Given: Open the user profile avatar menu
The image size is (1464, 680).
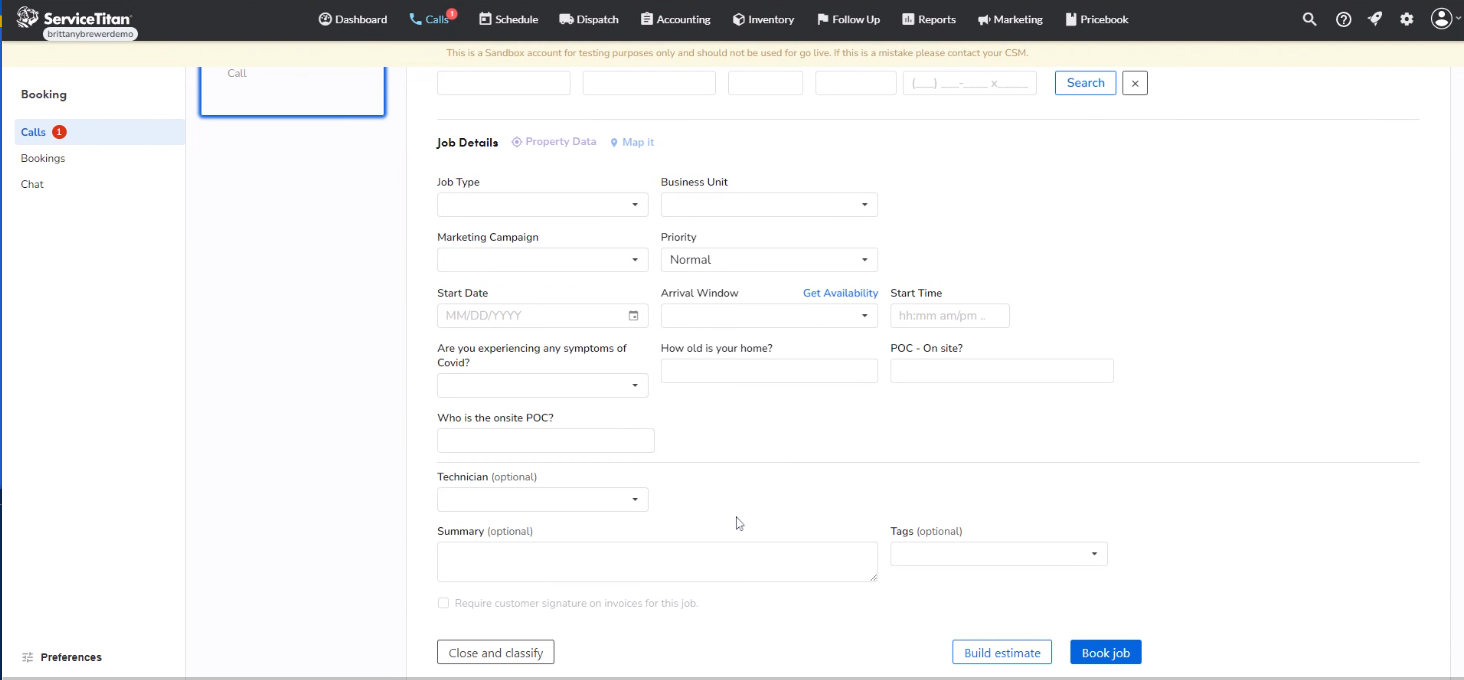Looking at the screenshot, I should click(x=1441, y=19).
